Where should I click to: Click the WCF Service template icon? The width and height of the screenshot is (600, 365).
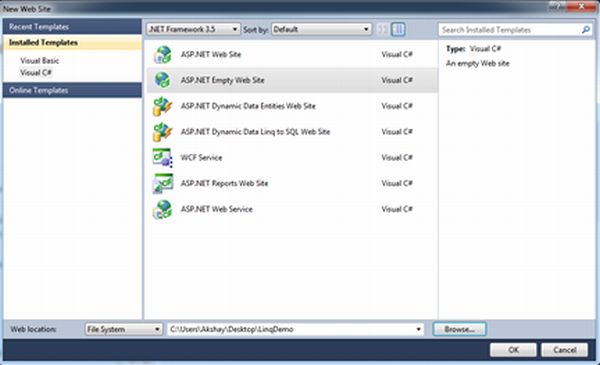pos(162,158)
